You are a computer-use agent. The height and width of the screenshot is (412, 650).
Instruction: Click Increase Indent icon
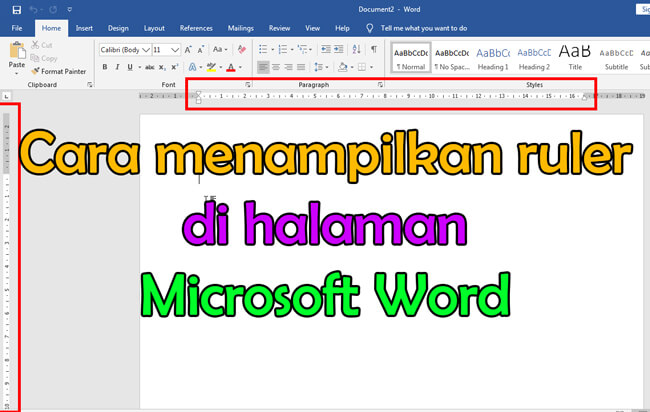tap(339, 49)
